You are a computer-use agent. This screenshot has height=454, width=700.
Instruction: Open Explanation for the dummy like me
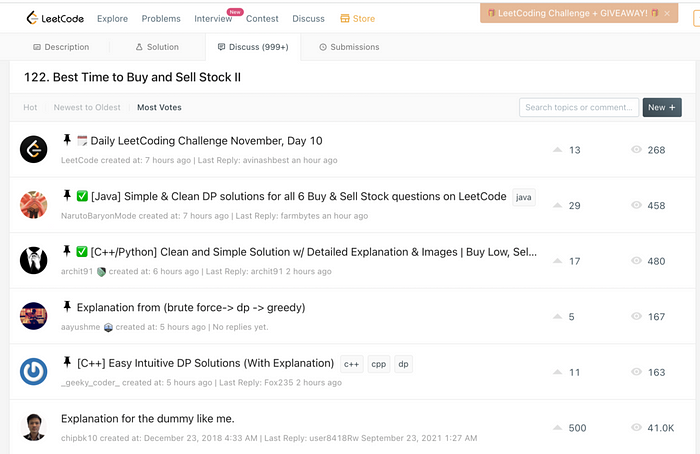[148, 419]
